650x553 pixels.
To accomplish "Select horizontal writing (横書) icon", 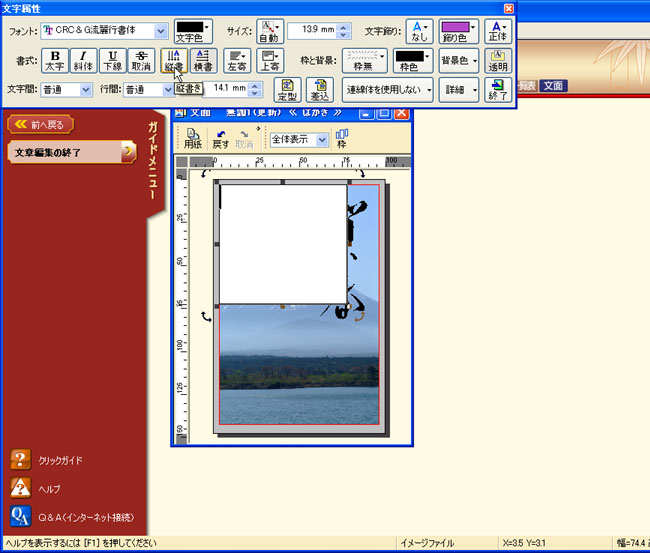I will point(203,59).
